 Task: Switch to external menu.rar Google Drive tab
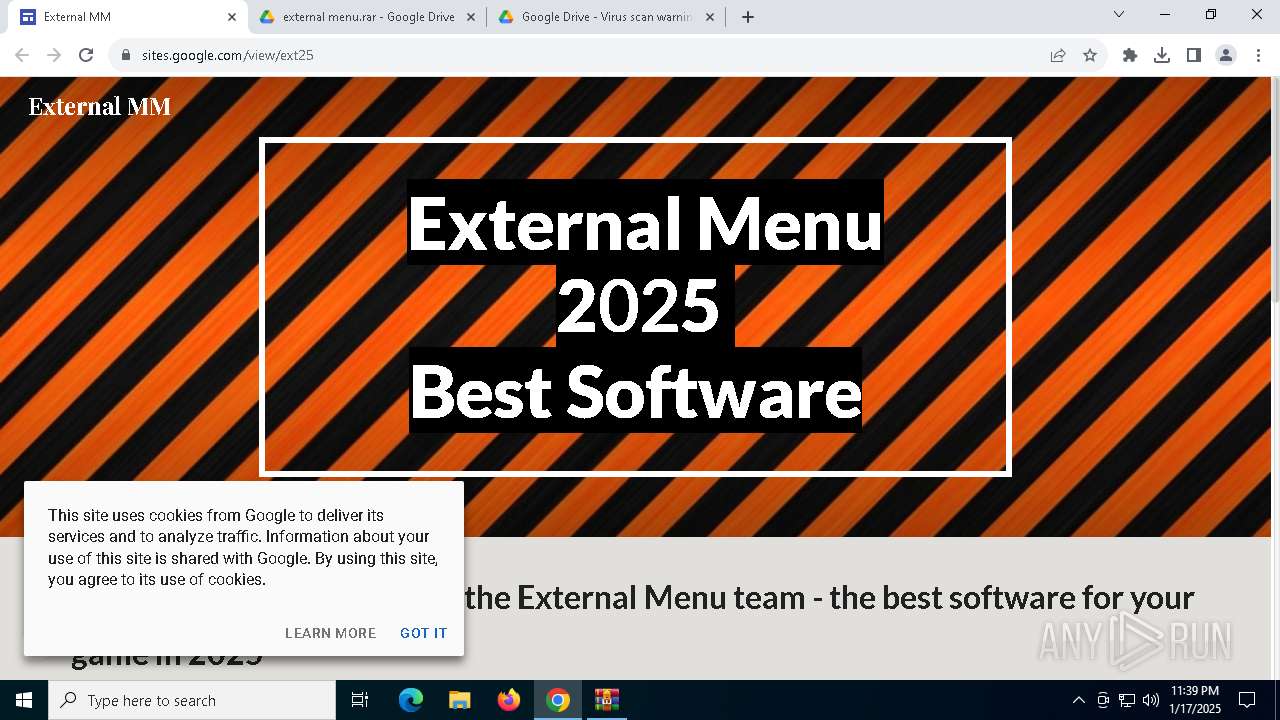point(368,17)
